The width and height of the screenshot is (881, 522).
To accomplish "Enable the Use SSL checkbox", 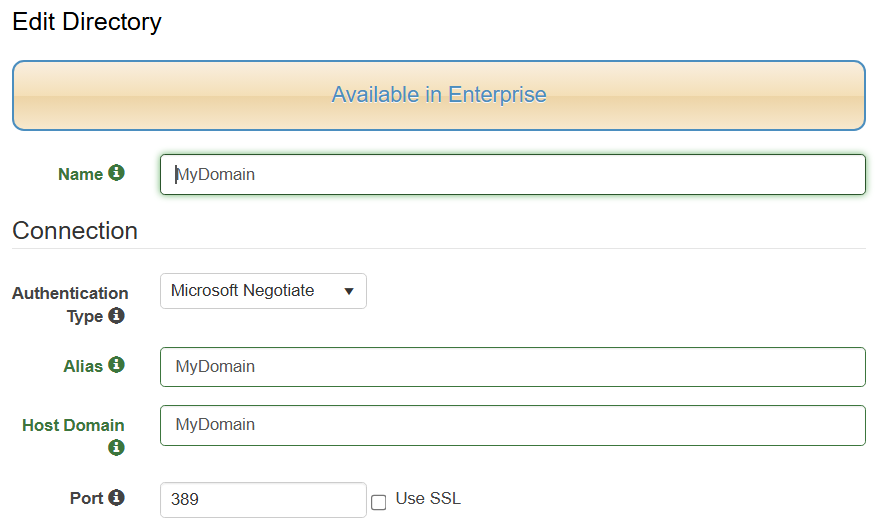I will pyautogui.click(x=379, y=502).
